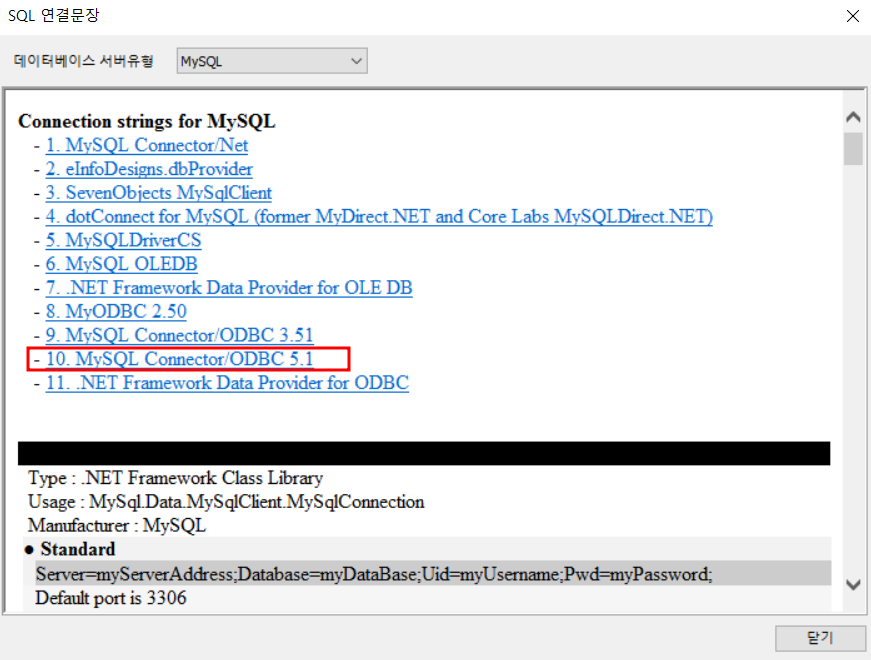The width and height of the screenshot is (871, 660).
Task: Jump to 8. MyODBC 2.50 link
Action: [116, 311]
